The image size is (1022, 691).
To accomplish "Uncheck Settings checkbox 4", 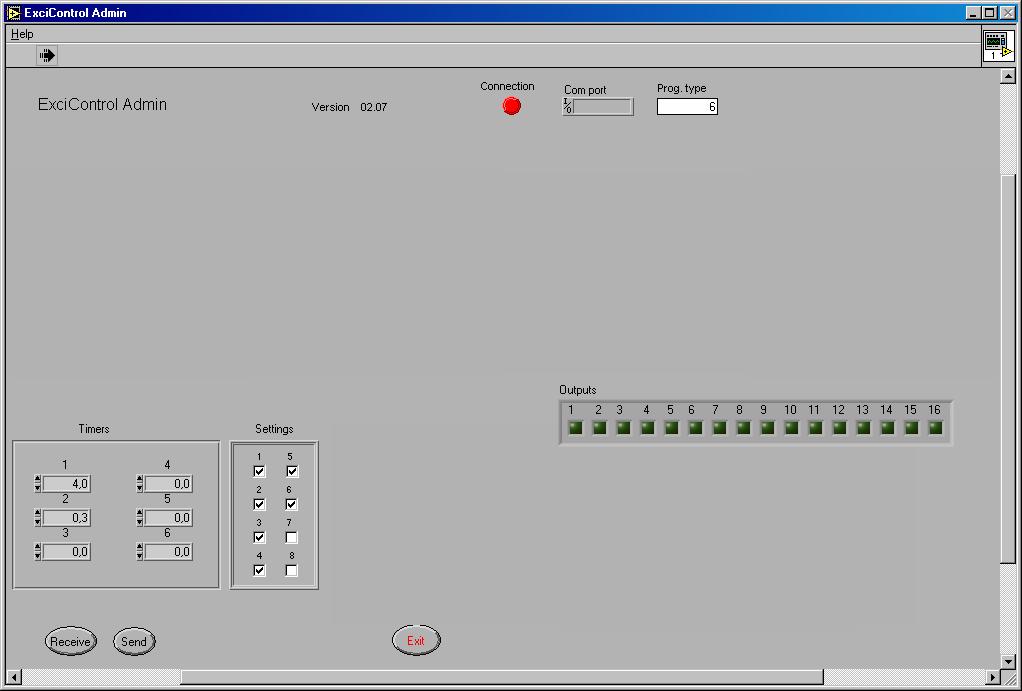I will [x=259, y=570].
